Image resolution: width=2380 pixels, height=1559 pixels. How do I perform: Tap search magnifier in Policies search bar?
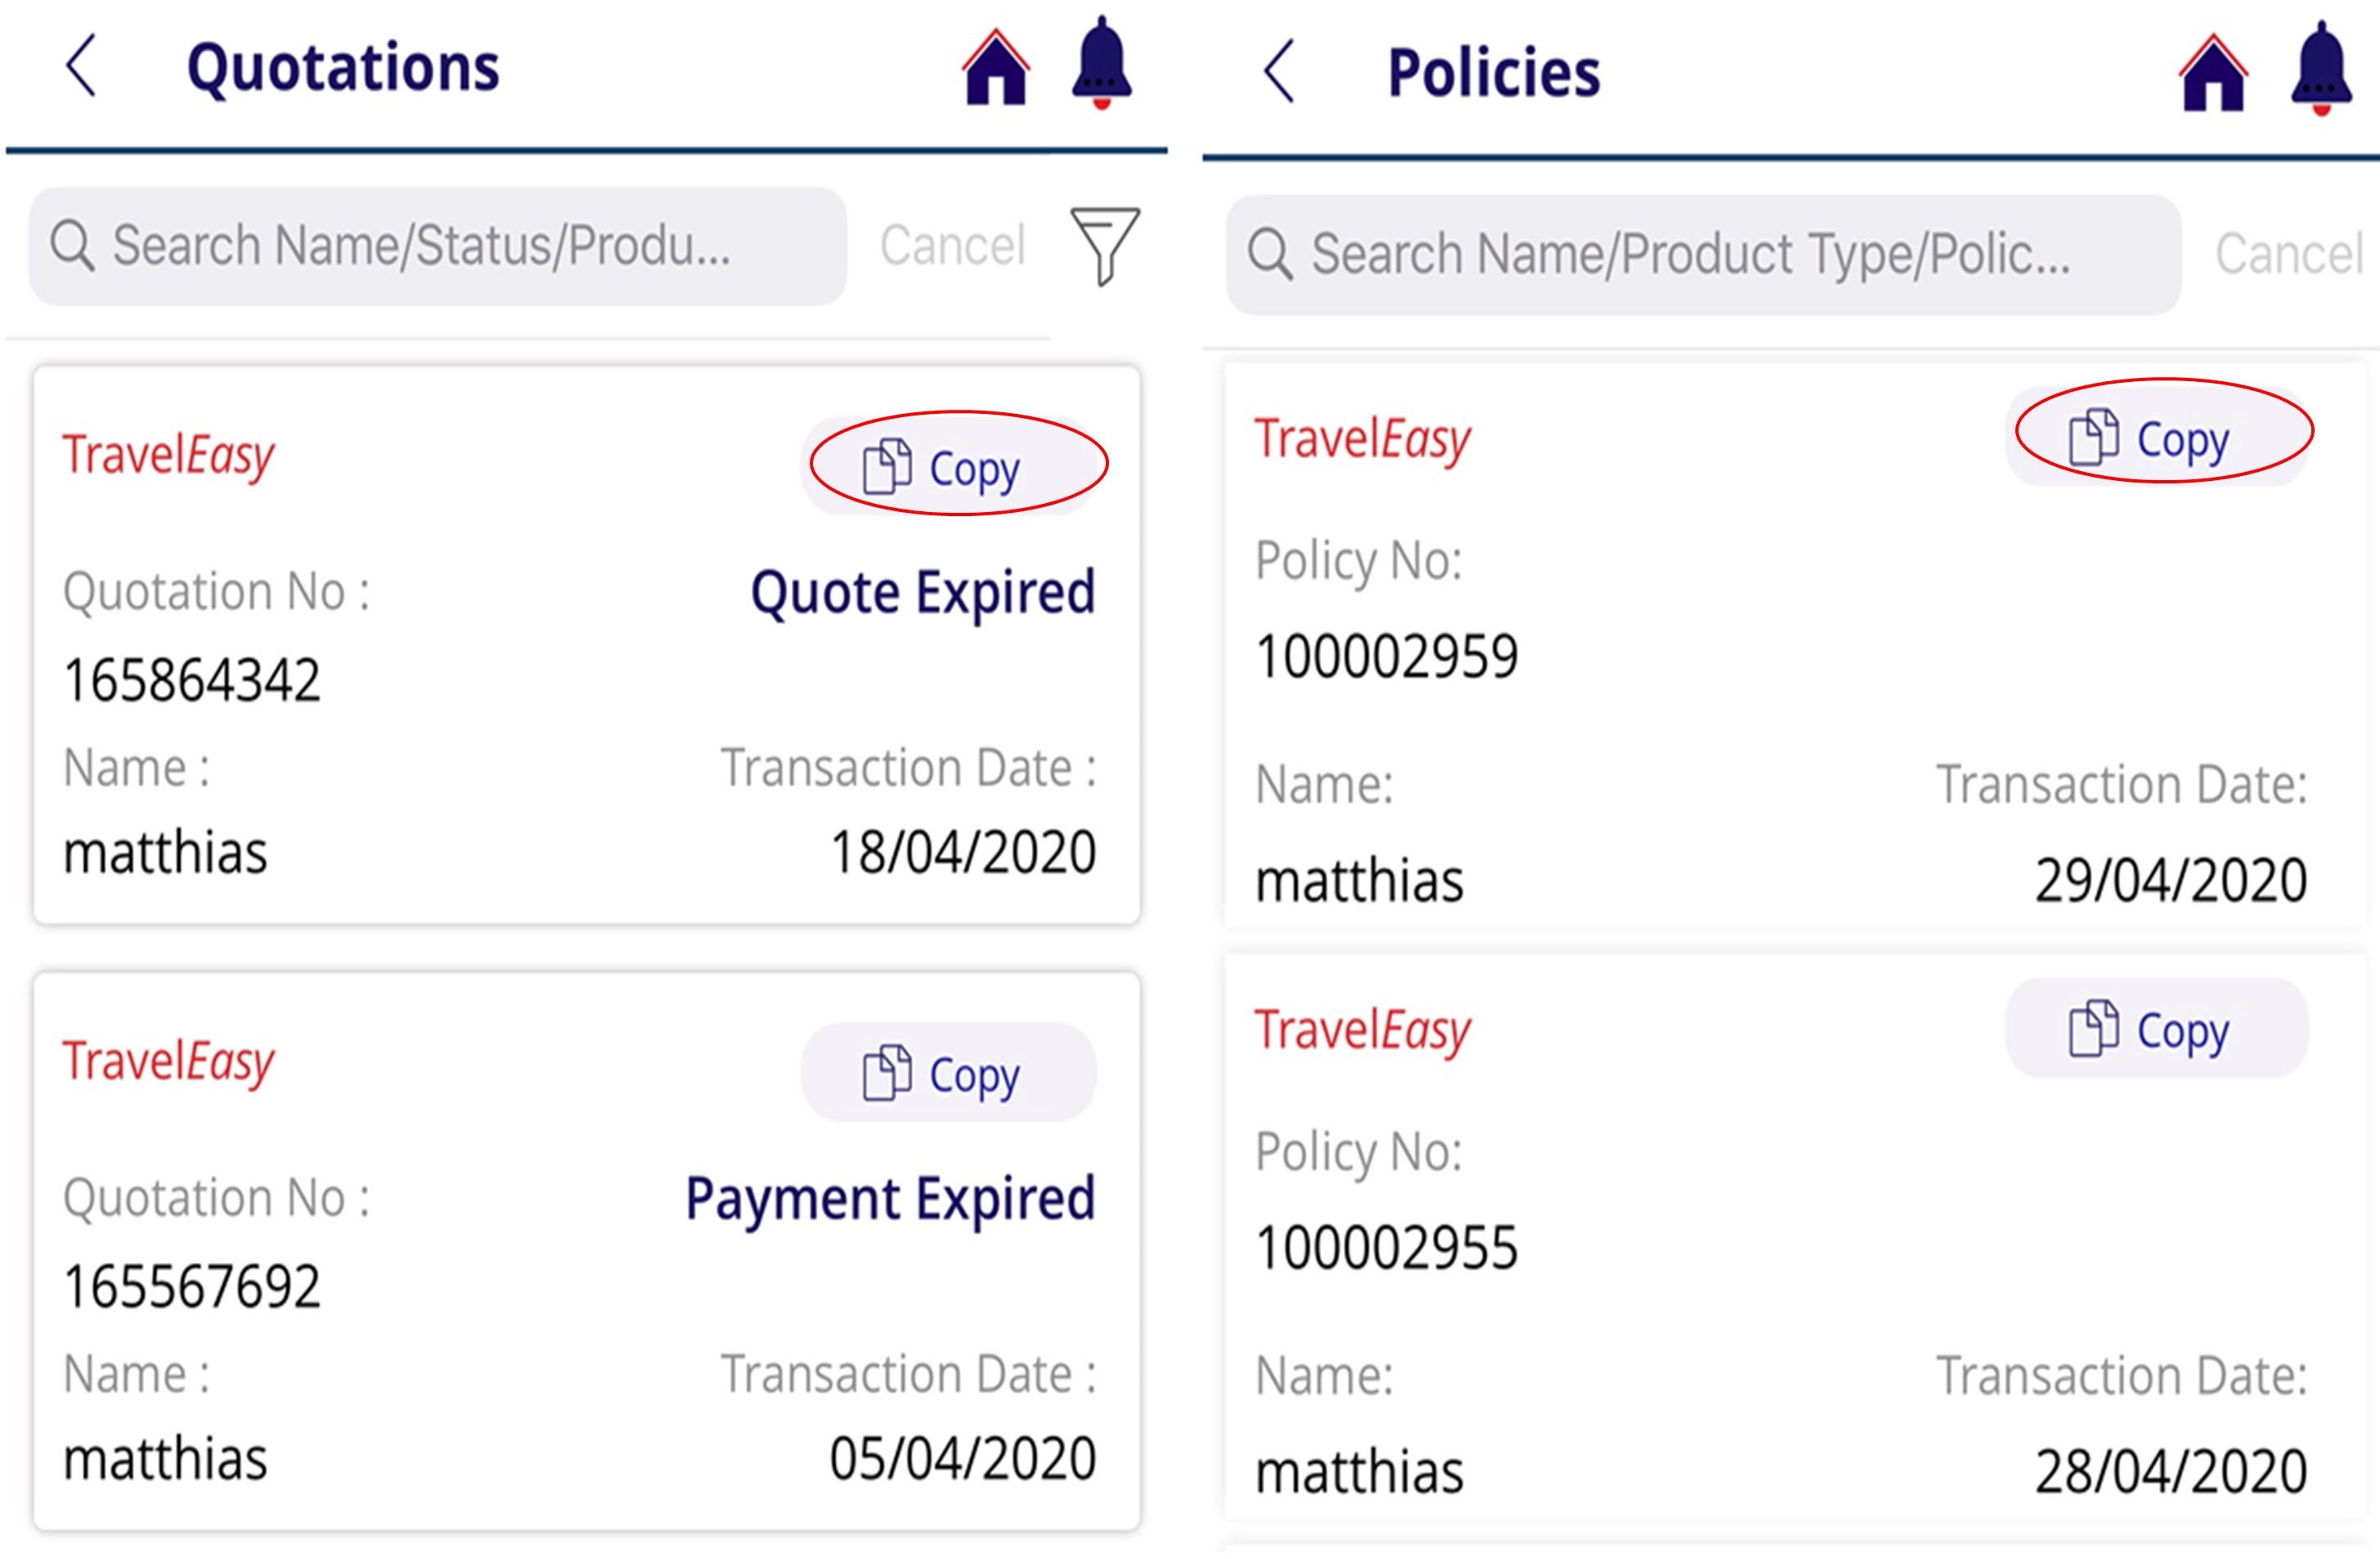coord(1270,254)
